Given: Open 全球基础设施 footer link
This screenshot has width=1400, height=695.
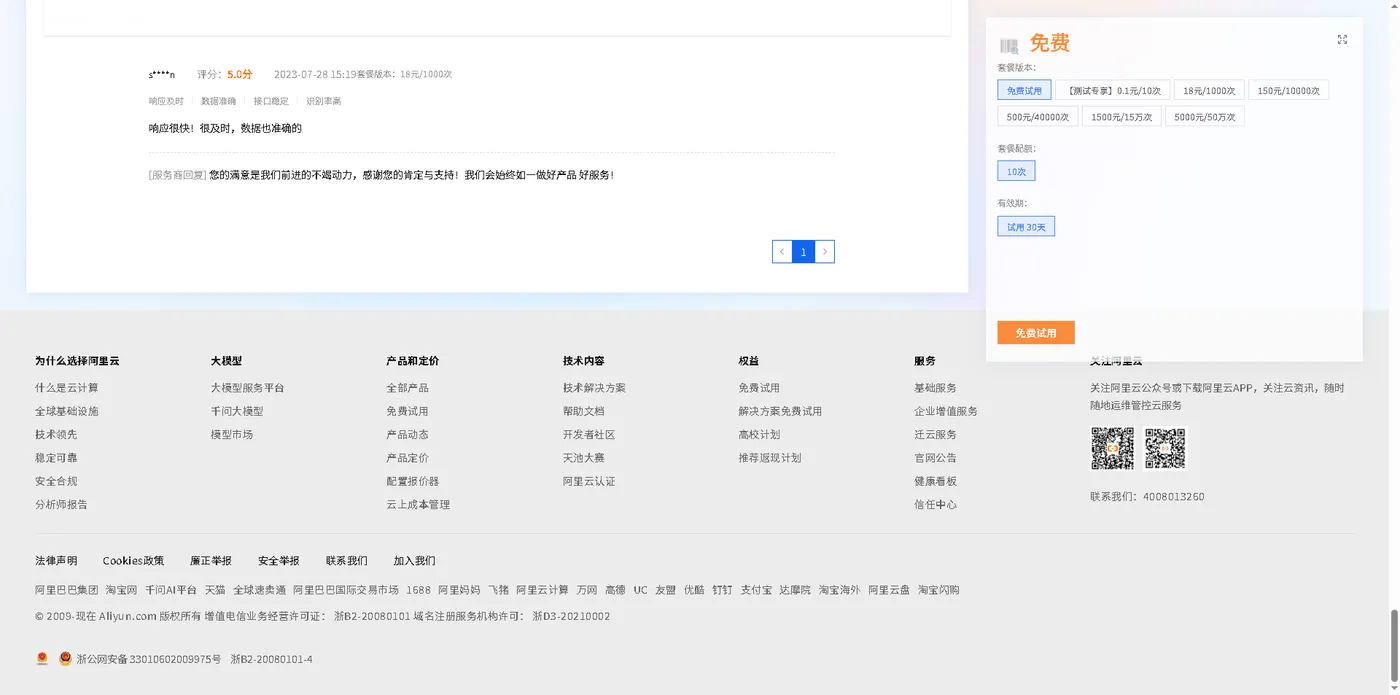Looking at the screenshot, I should click(x=67, y=411).
